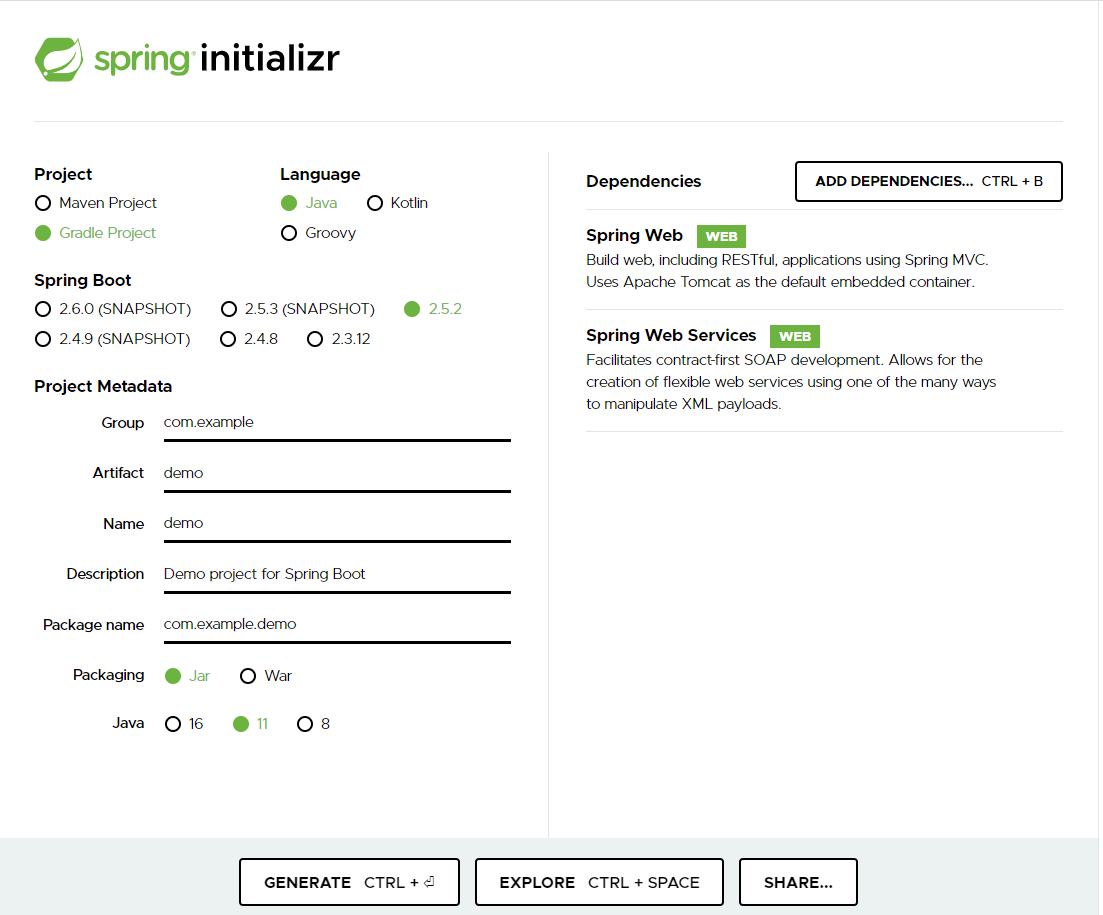Click the 'initializr' title text

[270, 58]
